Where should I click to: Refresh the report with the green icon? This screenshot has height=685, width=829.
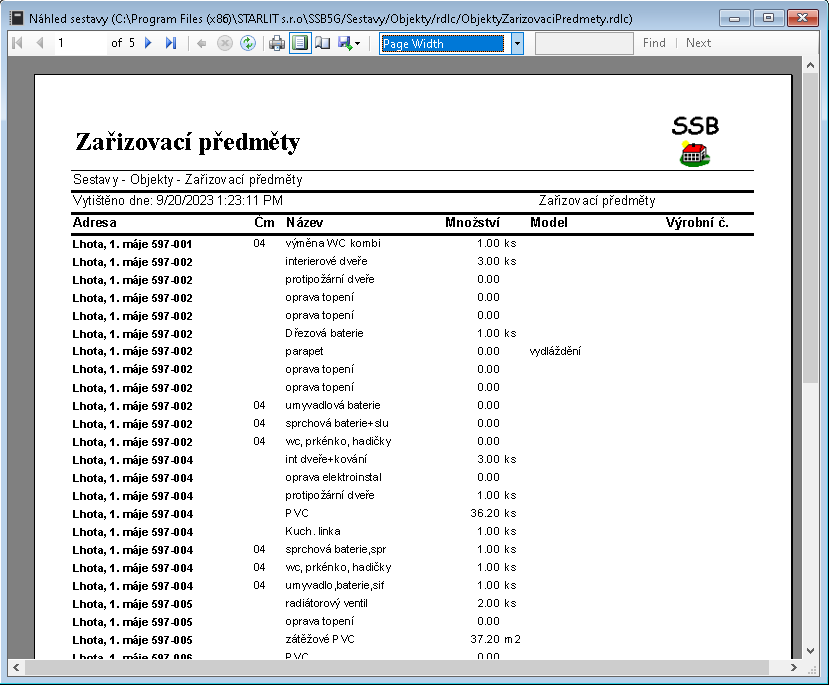(x=248, y=43)
